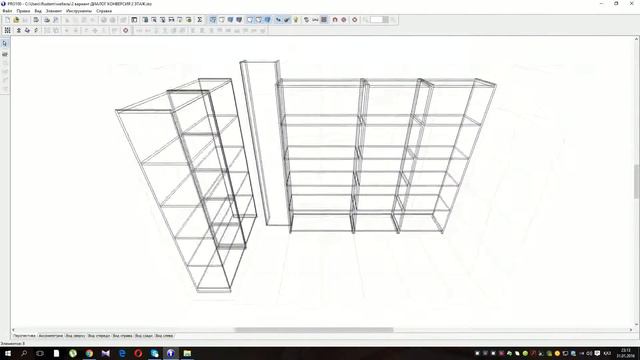Select the pointer tool in the left sidebar
Screen dimensions: 640x360
[5, 43]
